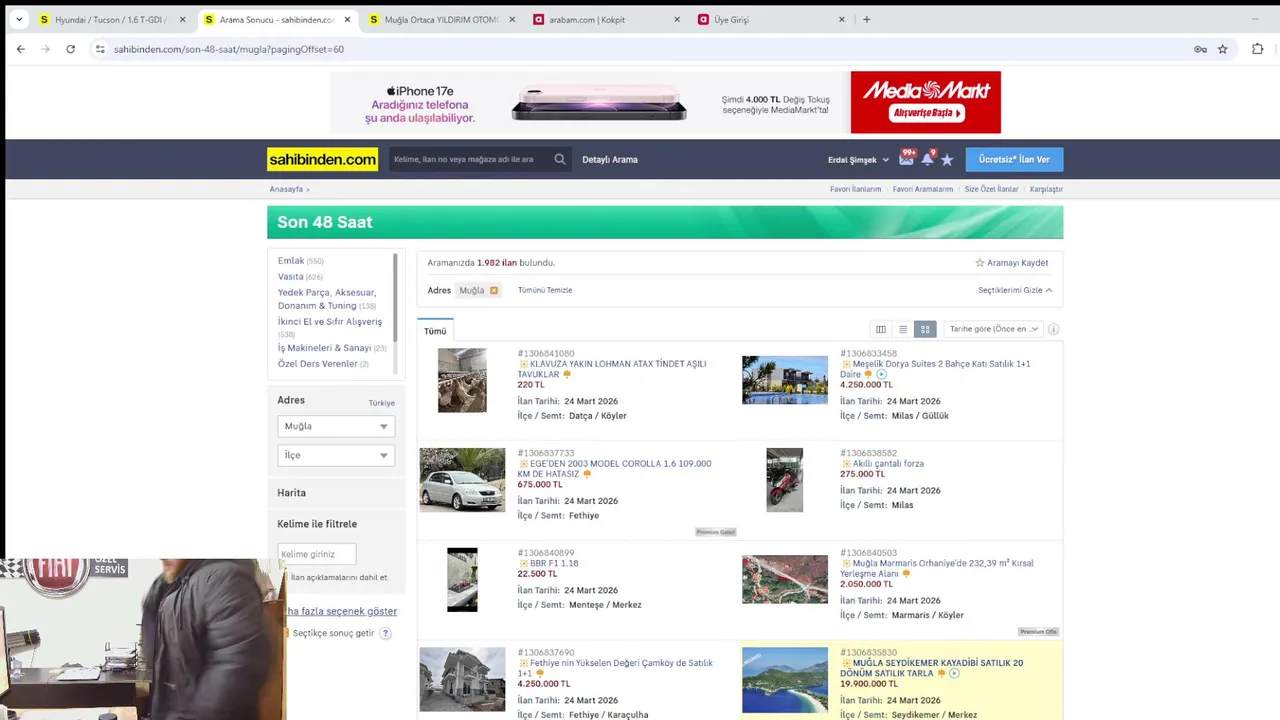Image resolution: width=1280 pixels, height=720 pixels.
Task: Click the Ücretsiz İlan Ver button
Action: click(1014, 160)
